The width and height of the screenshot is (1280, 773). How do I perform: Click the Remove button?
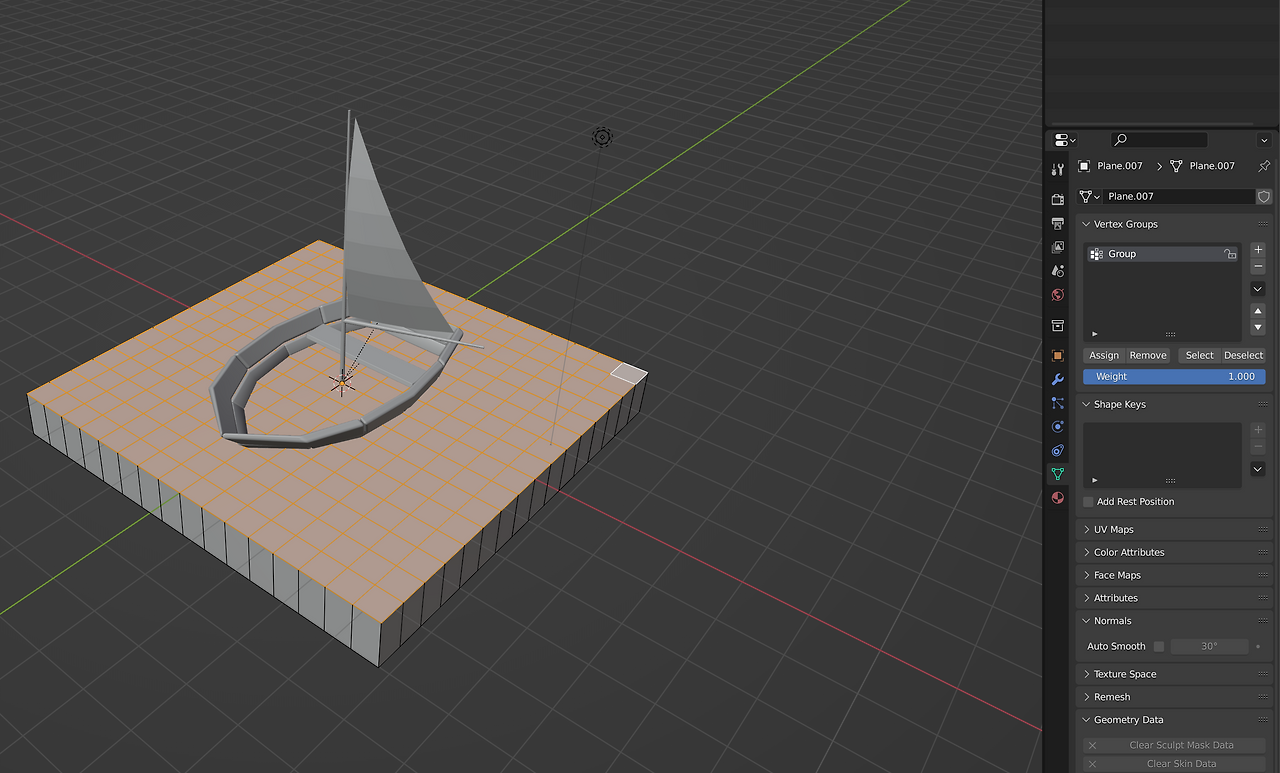pos(1148,355)
